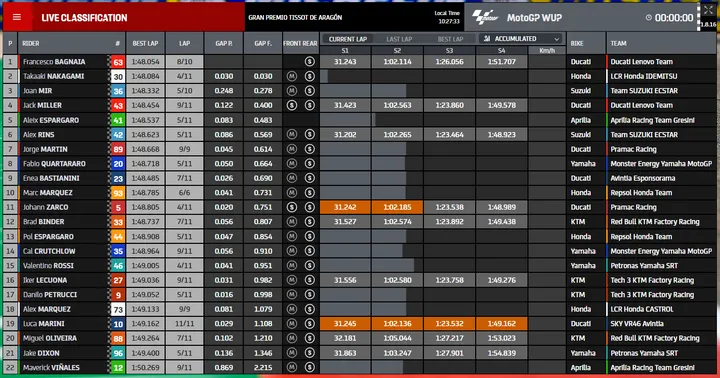Click the front tyre M icon for Quartararo
This screenshot has width=720, height=378.
click(292, 164)
